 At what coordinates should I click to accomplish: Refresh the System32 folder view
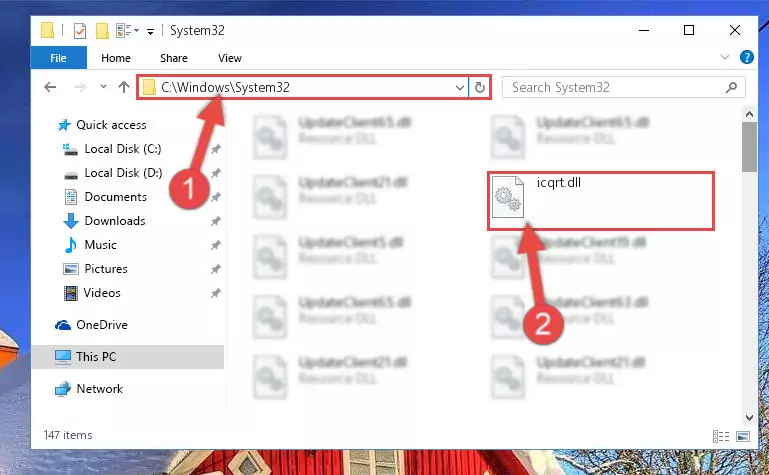click(480, 87)
